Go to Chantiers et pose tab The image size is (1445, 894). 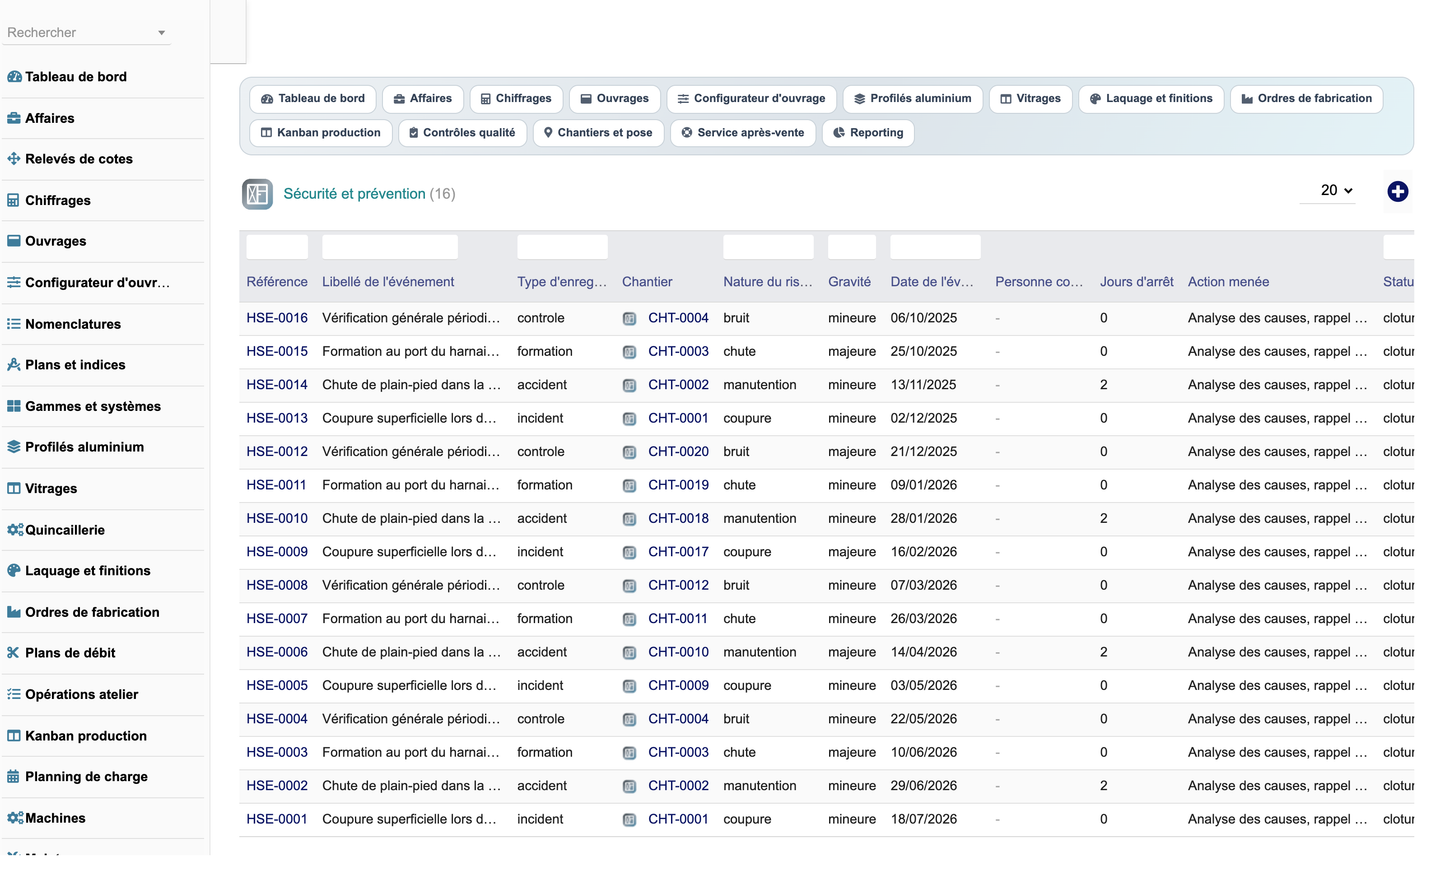tap(598, 133)
